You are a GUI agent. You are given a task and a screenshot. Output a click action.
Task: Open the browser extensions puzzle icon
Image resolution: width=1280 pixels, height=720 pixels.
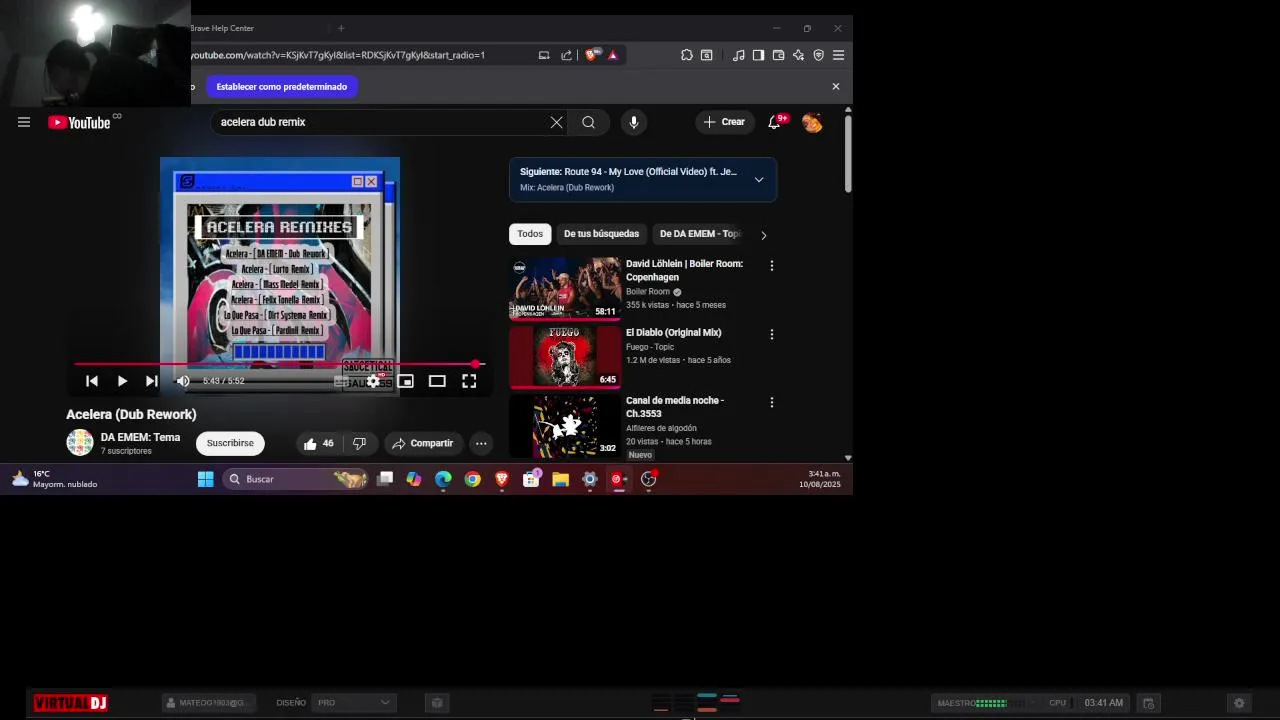click(x=687, y=55)
